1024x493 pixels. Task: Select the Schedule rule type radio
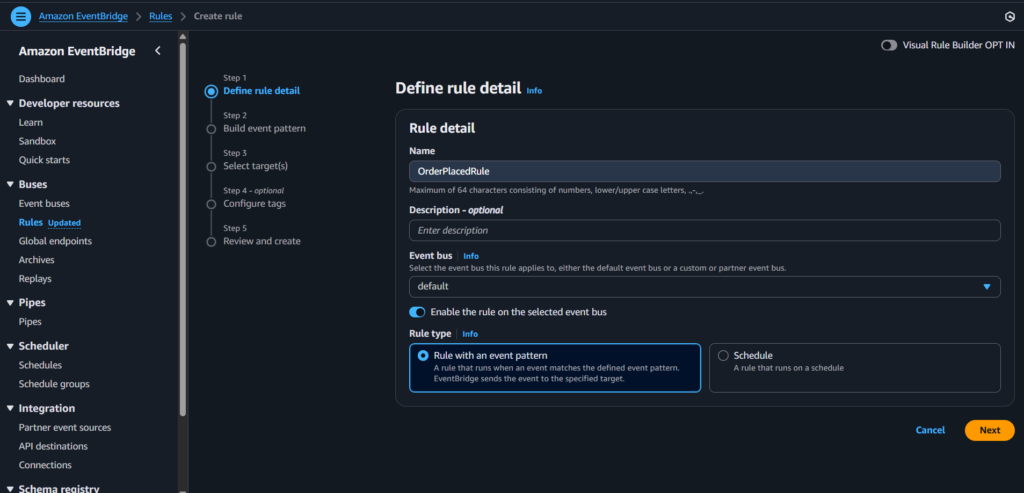[x=724, y=355]
